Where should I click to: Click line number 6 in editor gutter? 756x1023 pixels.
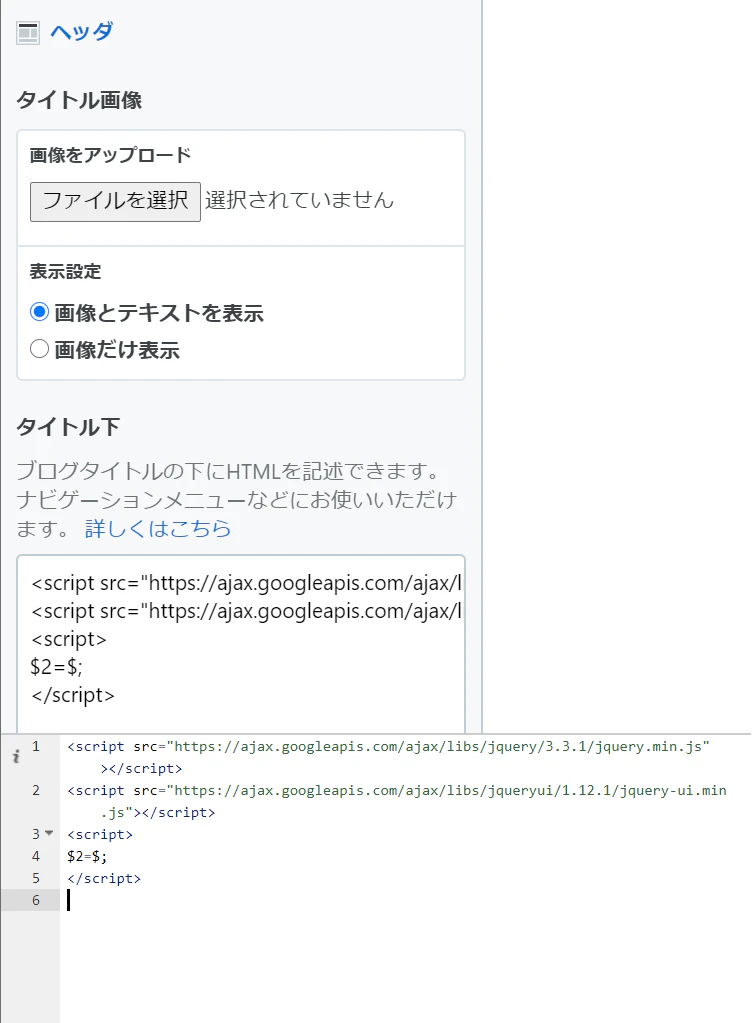coord(36,900)
